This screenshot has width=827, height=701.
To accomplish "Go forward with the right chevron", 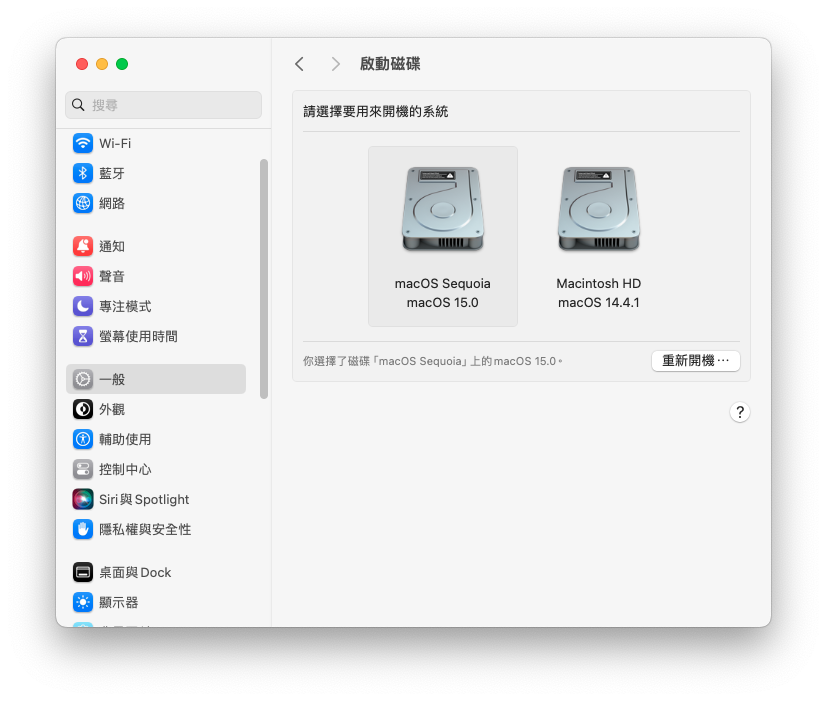I will point(335,64).
